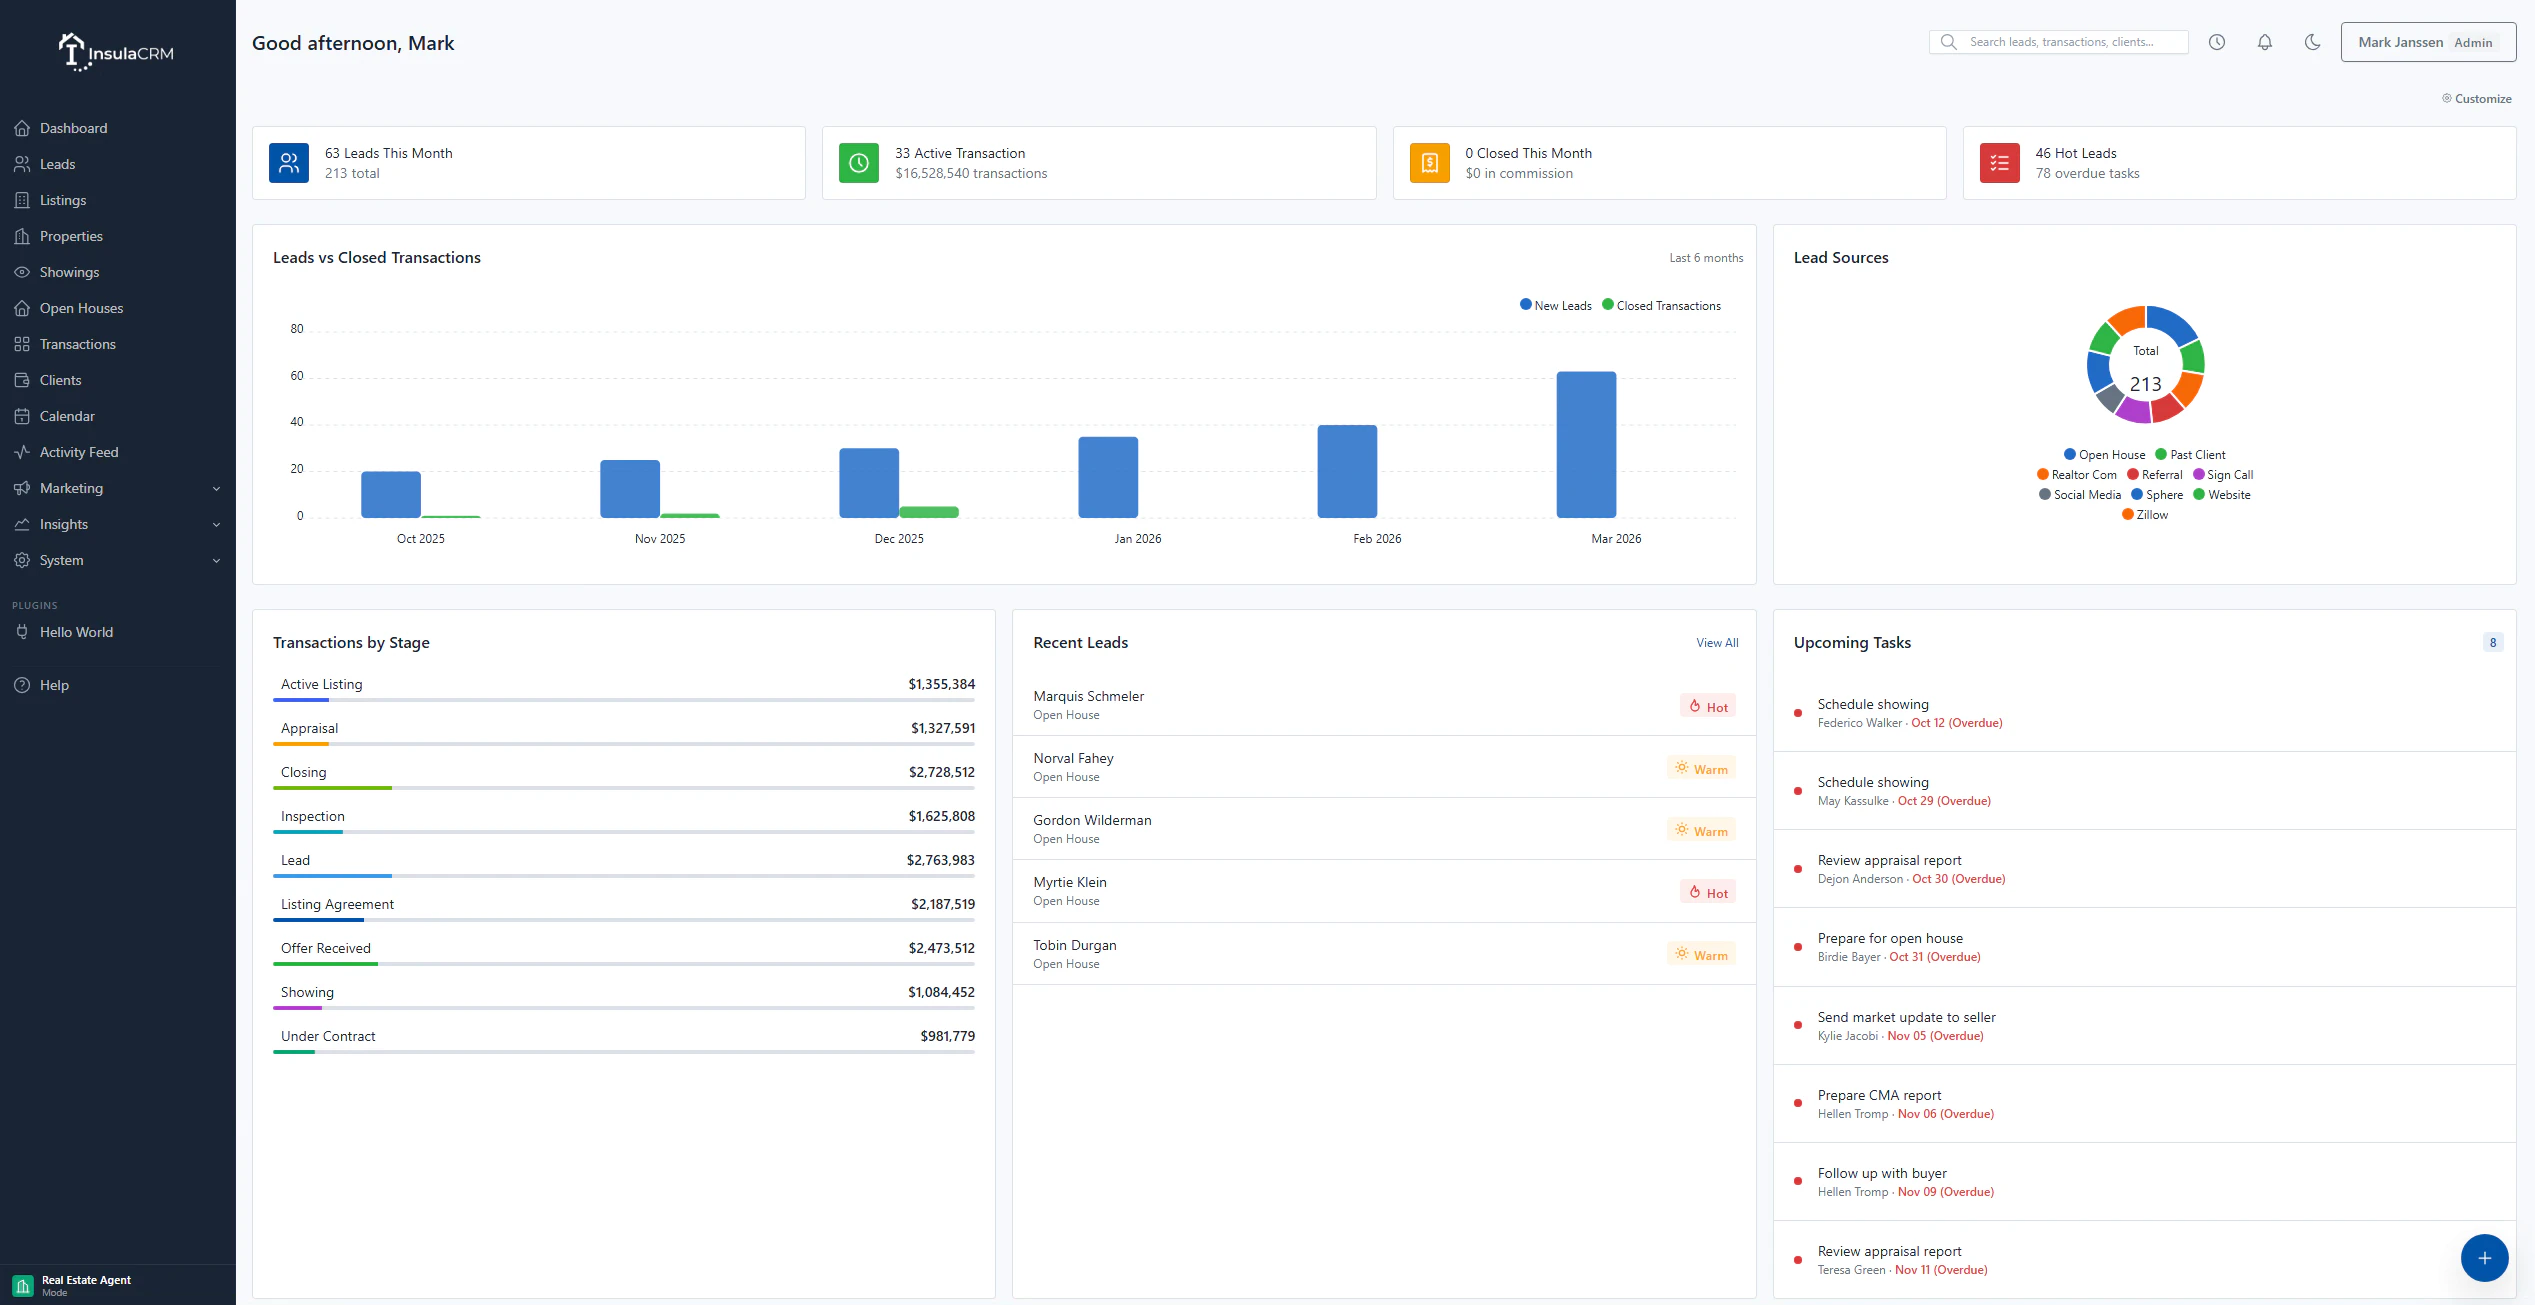Image resolution: width=2535 pixels, height=1305 pixels.
Task: Click the InsulaCRM logo
Action: (x=117, y=52)
